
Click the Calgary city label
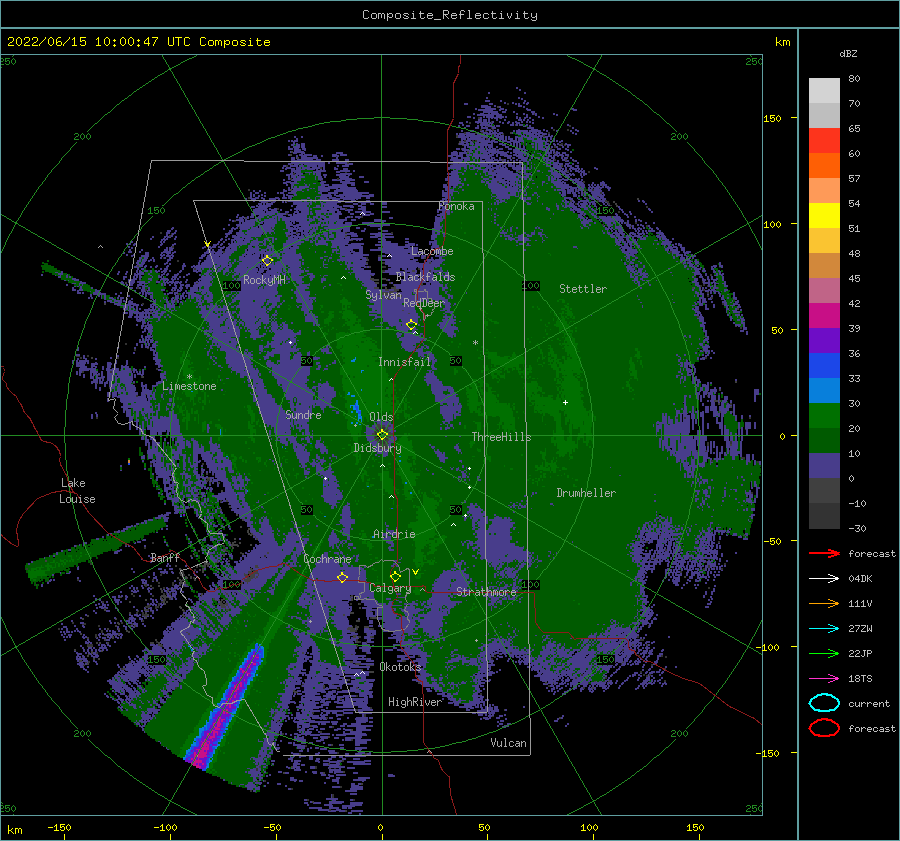point(390,588)
